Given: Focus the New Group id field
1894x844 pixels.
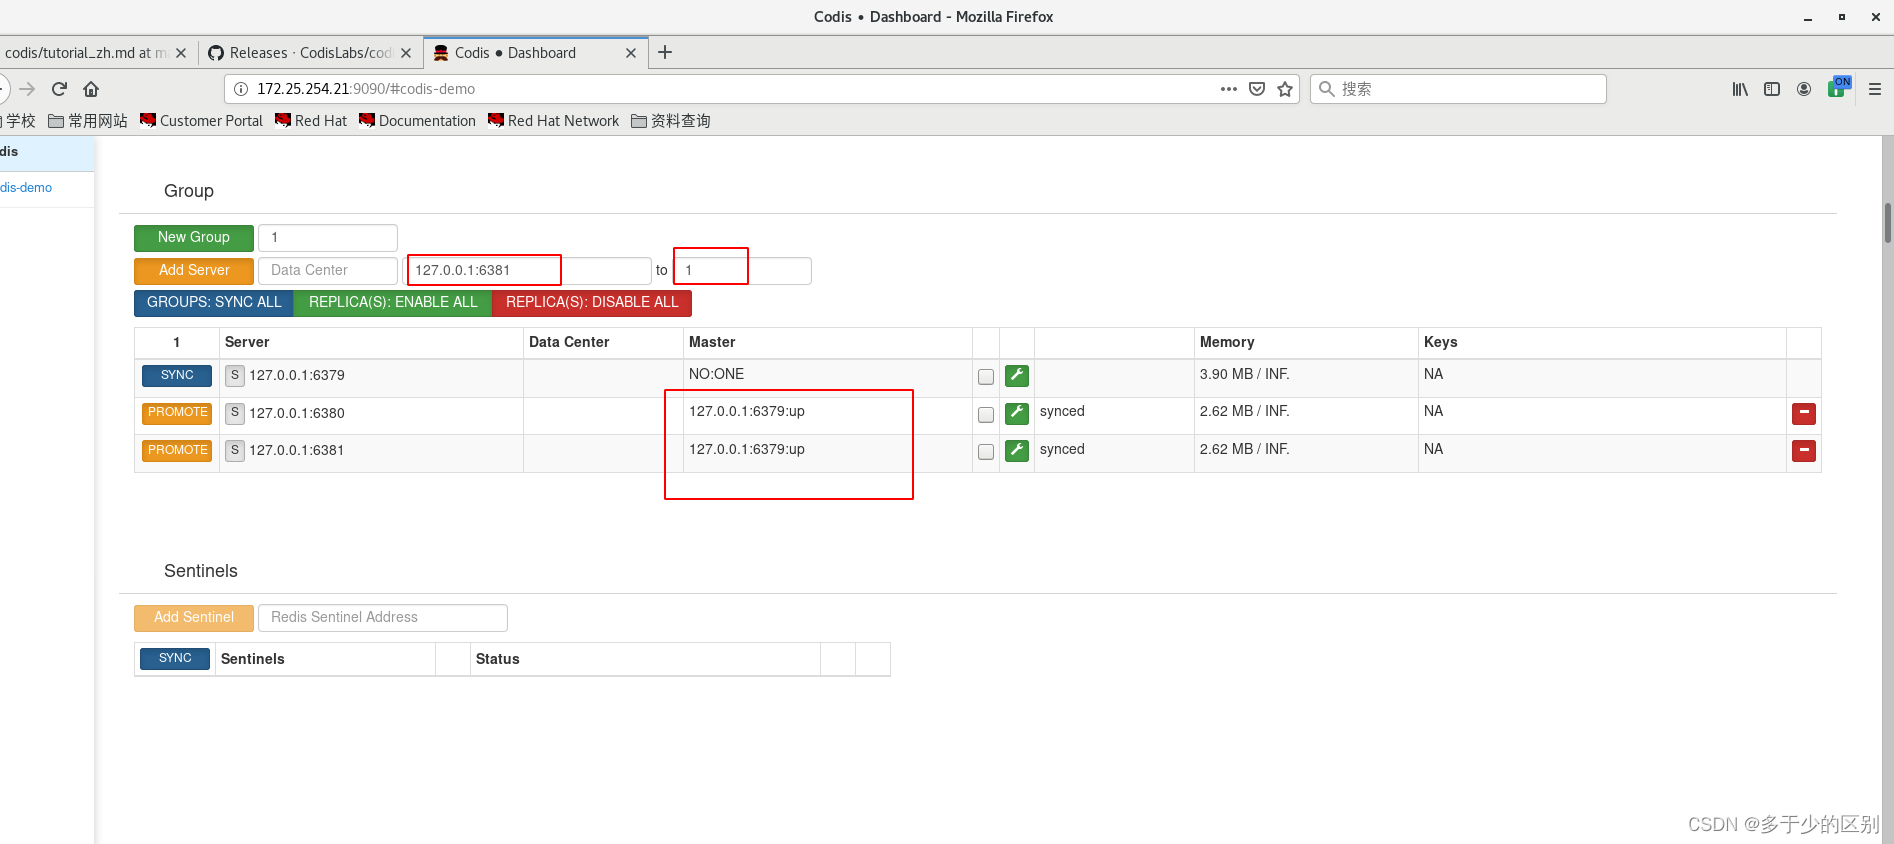Looking at the screenshot, I should [x=328, y=237].
